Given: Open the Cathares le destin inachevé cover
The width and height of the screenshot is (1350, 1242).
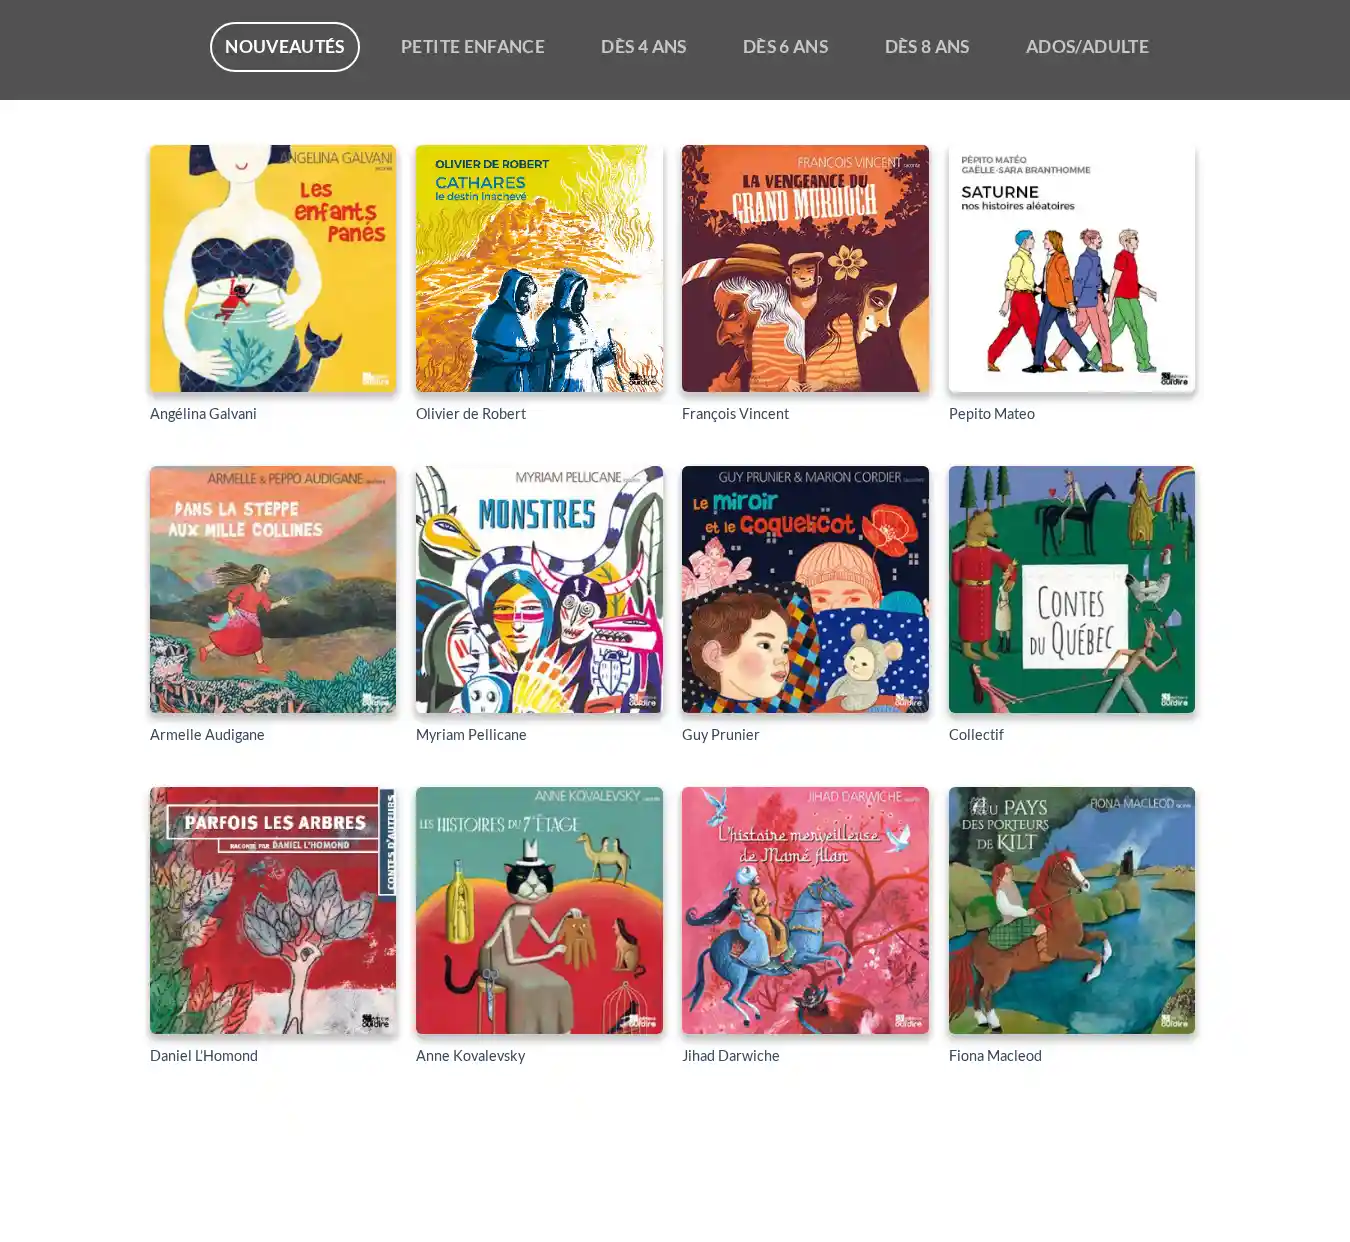Looking at the screenshot, I should tap(539, 268).
